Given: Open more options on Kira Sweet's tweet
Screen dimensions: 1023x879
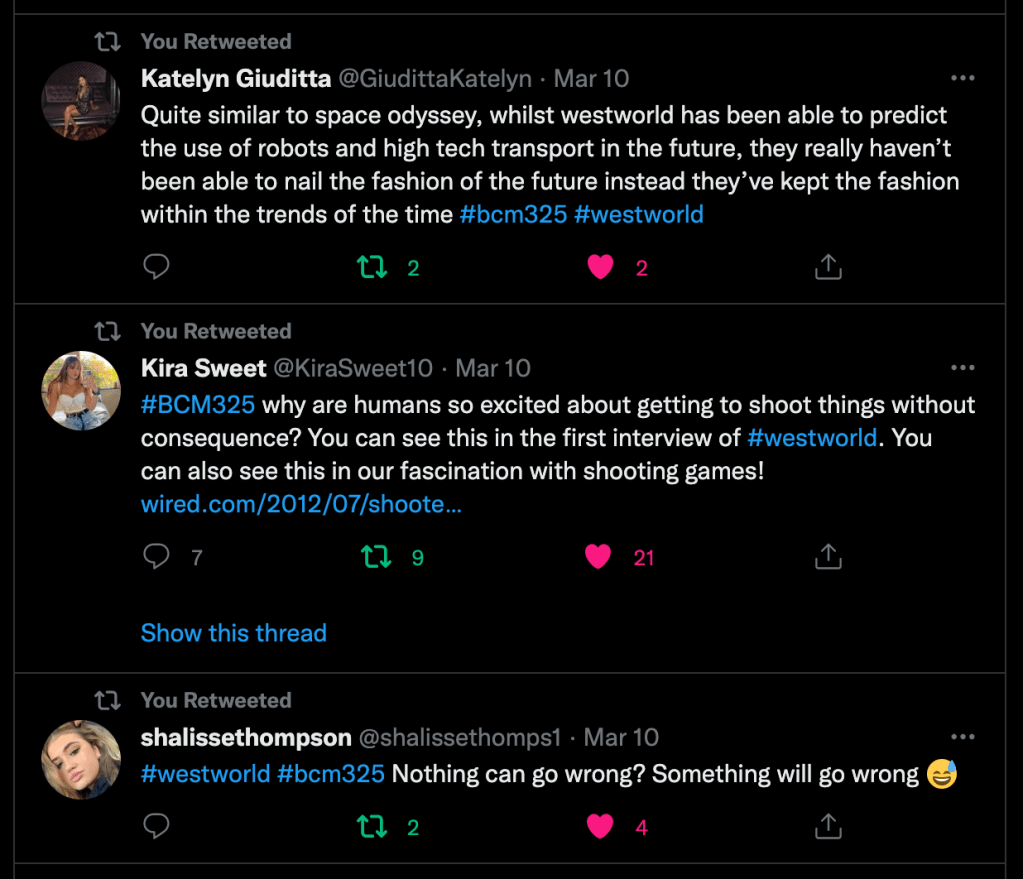Looking at the screenshot, I should coord(962,368).
